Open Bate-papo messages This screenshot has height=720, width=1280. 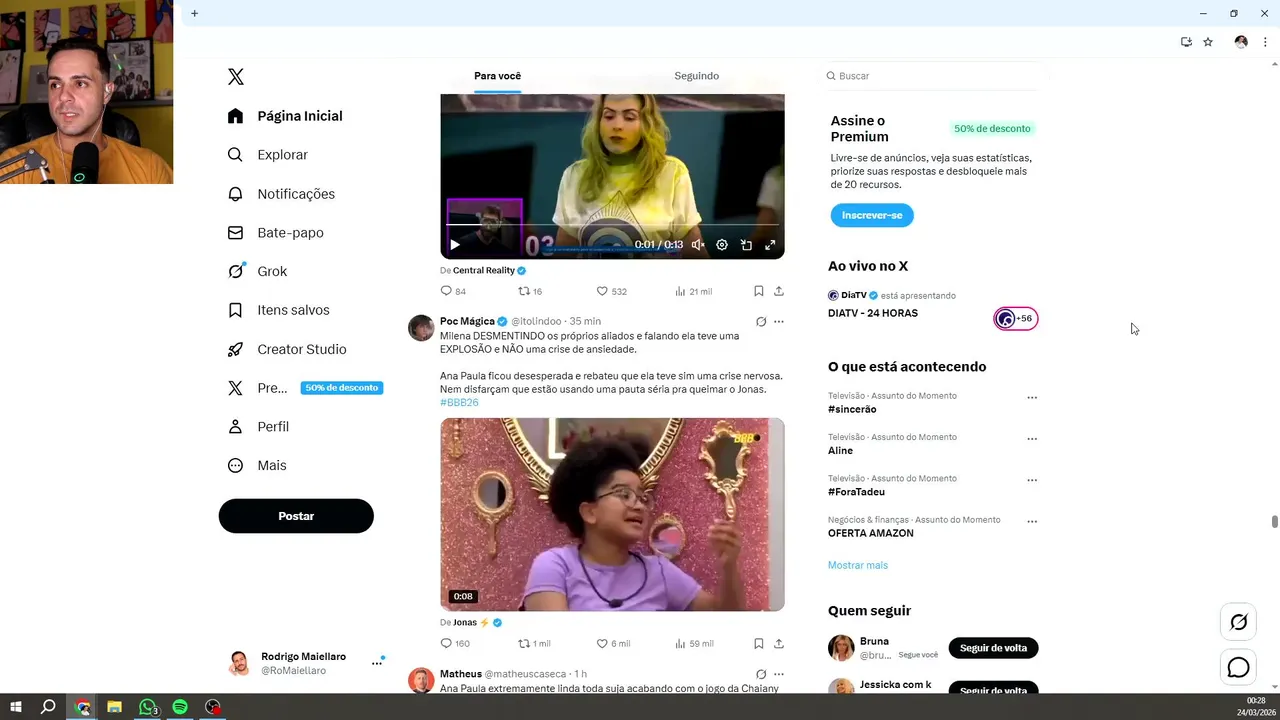[275, 233]
